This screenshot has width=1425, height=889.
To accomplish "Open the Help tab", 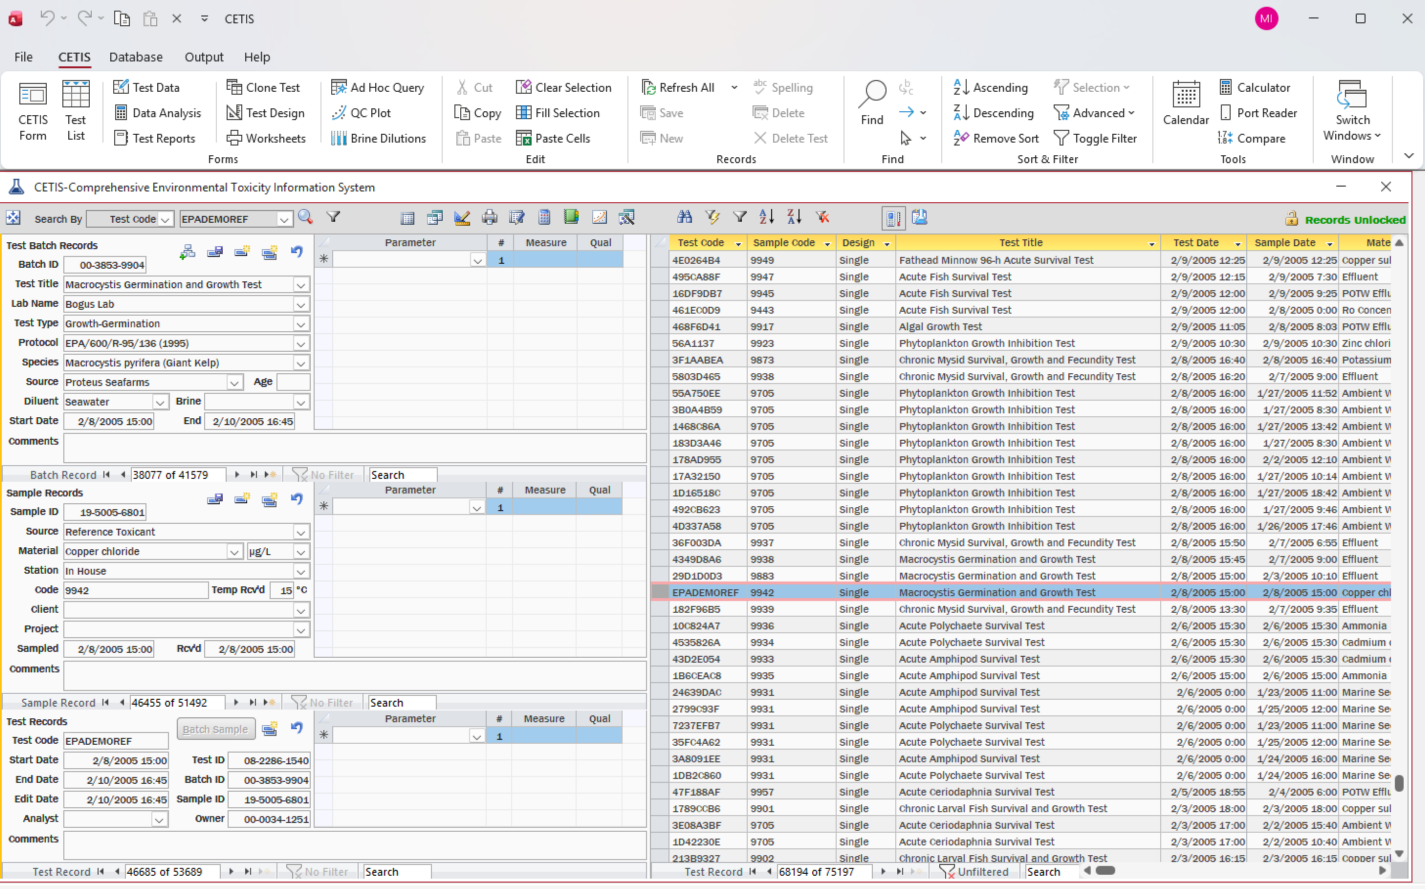I will pos(257,57).
